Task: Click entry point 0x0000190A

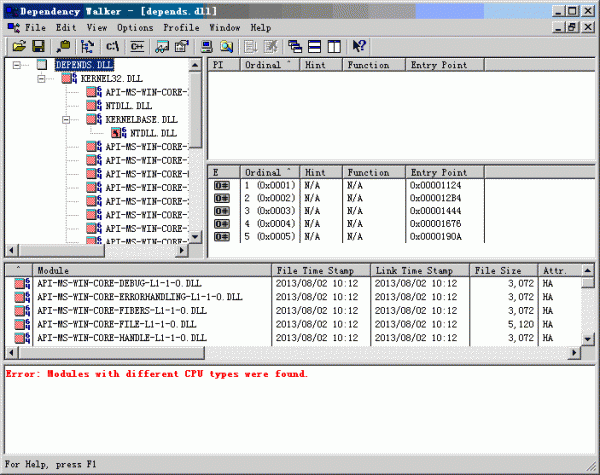Action: point(435,237)
